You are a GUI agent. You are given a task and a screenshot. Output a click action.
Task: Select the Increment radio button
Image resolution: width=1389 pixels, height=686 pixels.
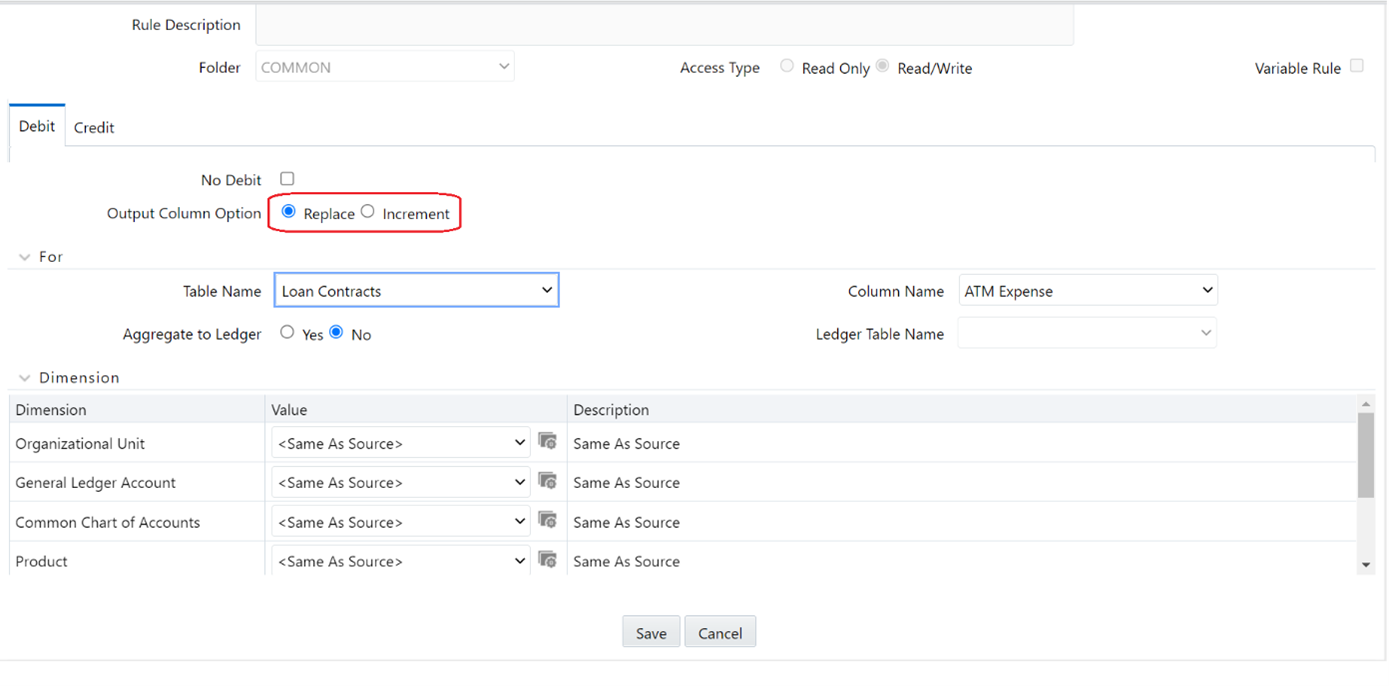(367, 212)
